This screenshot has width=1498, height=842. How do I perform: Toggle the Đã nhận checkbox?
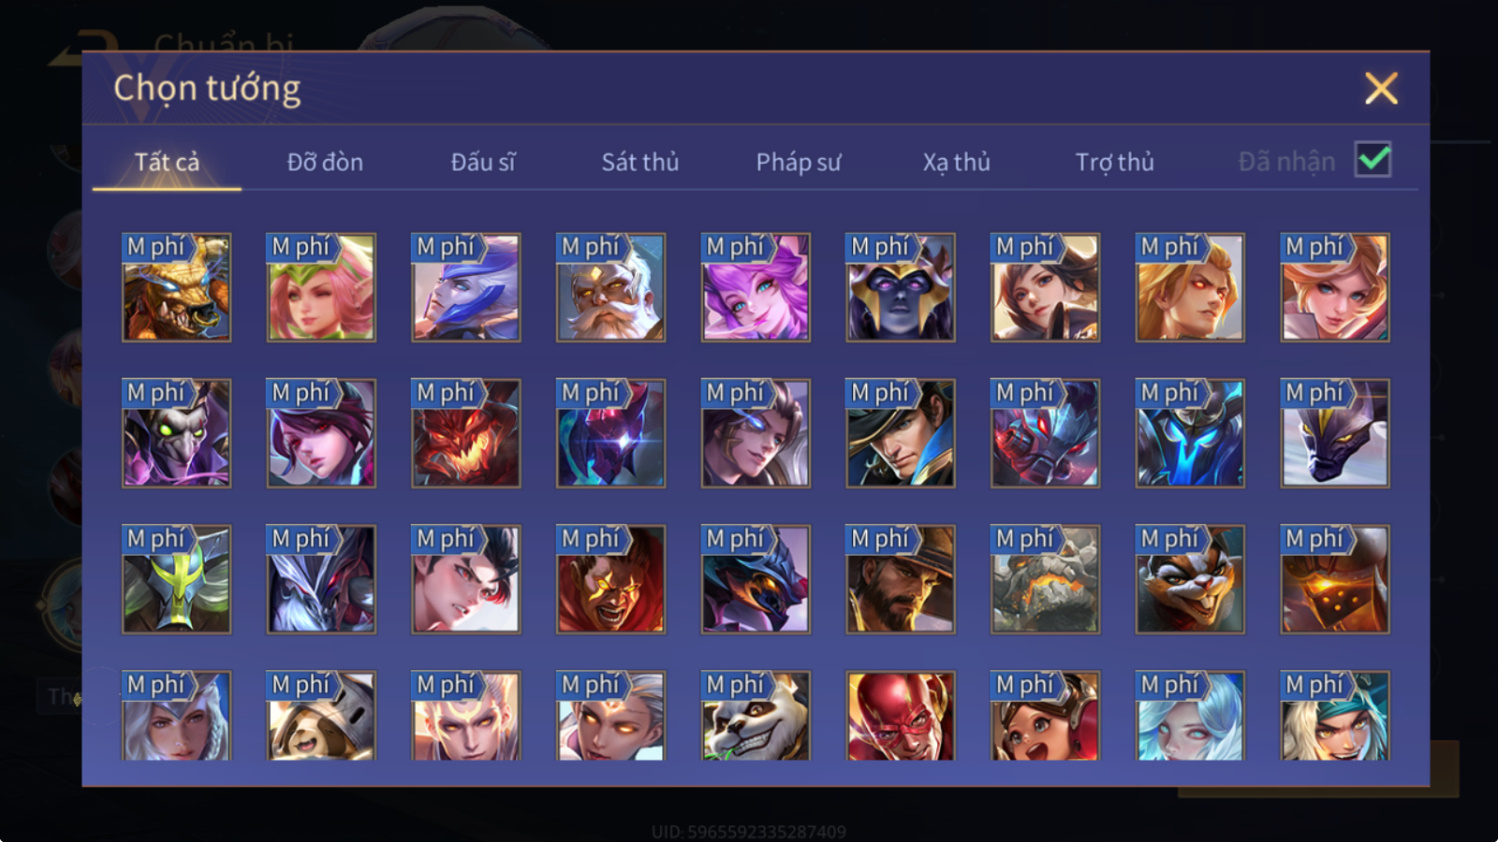click(x=1373, y=160)
